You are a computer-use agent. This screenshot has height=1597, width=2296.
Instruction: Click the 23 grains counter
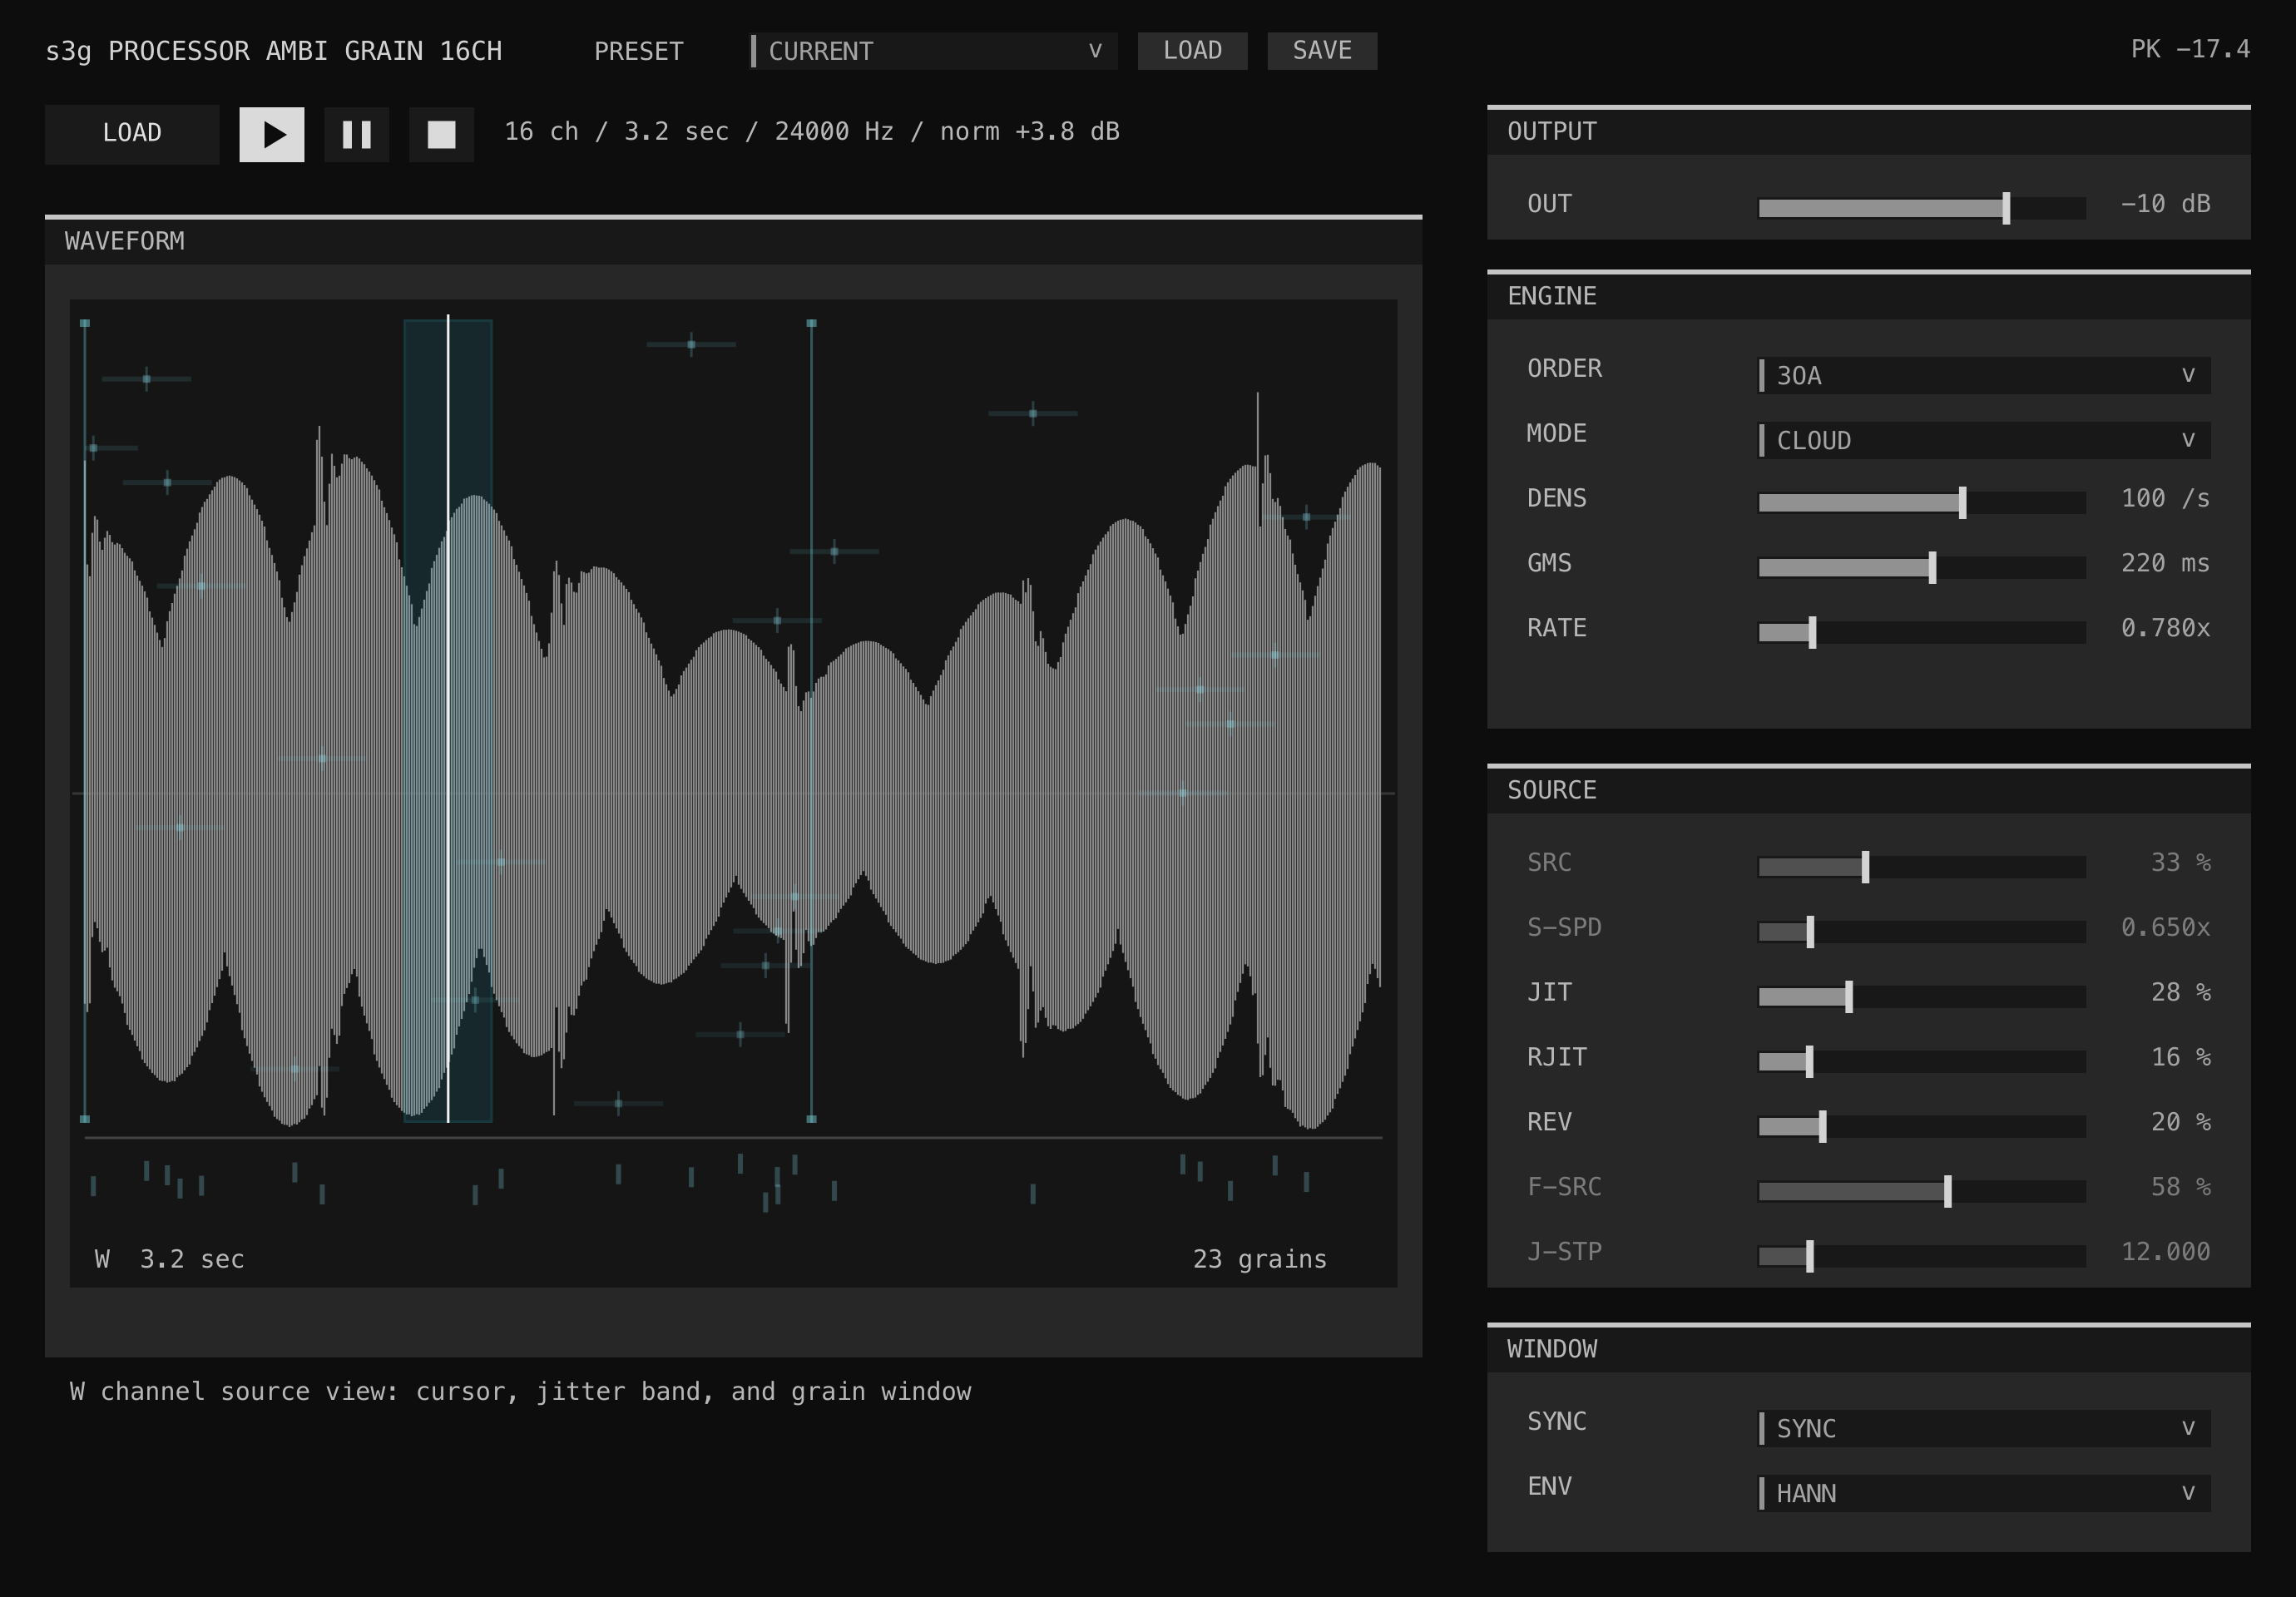[1260, 1259]
